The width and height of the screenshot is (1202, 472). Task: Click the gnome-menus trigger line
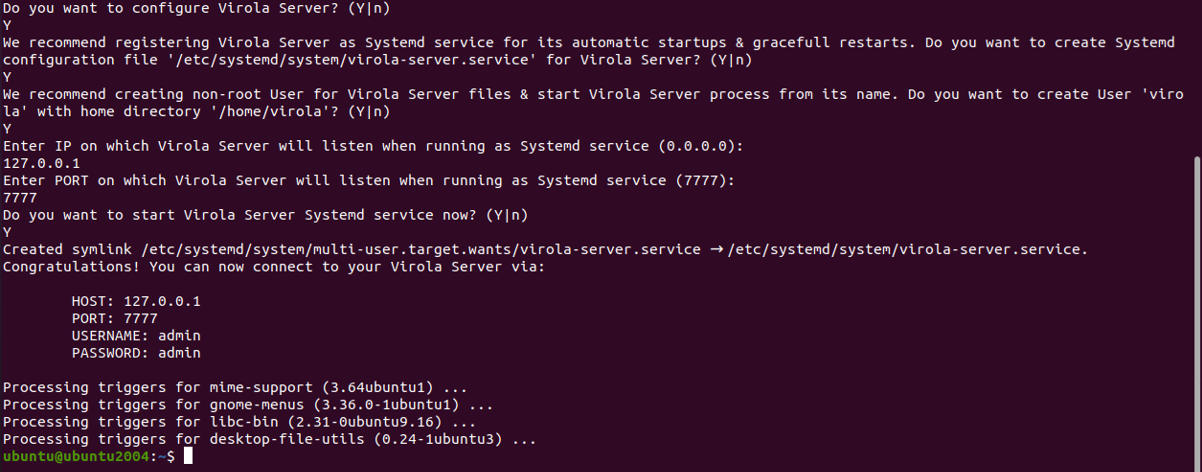[248, 405]
